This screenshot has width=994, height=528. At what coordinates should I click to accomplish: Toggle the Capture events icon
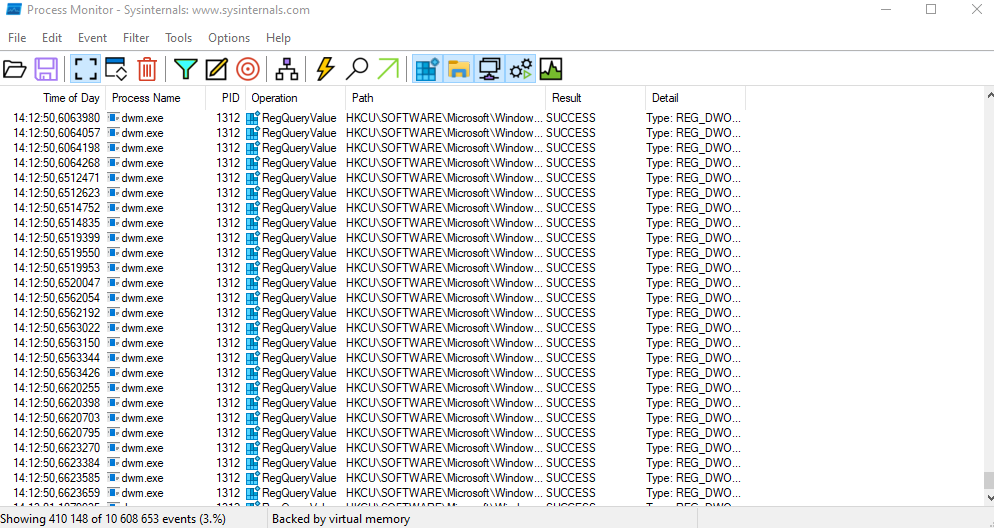(x=86, y=68)
